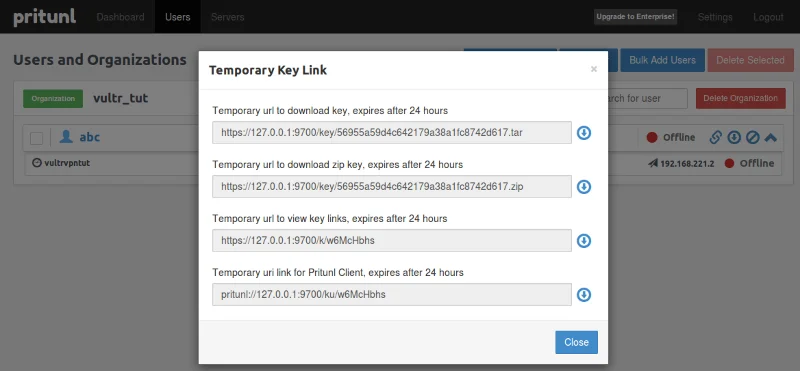Open Settings in top bar
The height and width of the screenshot is (371, 800).
pos(715,17)
